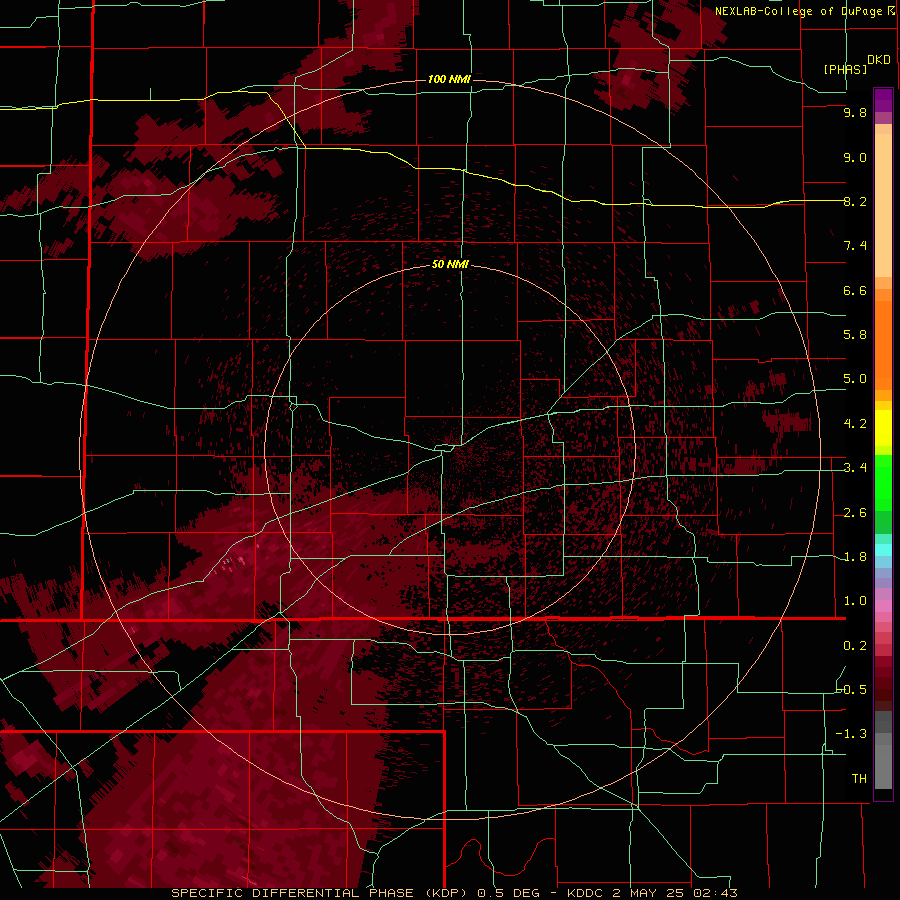900x900 pixels.
Task: Click the gray section at the color bar bottom
Action: [883, 752]
